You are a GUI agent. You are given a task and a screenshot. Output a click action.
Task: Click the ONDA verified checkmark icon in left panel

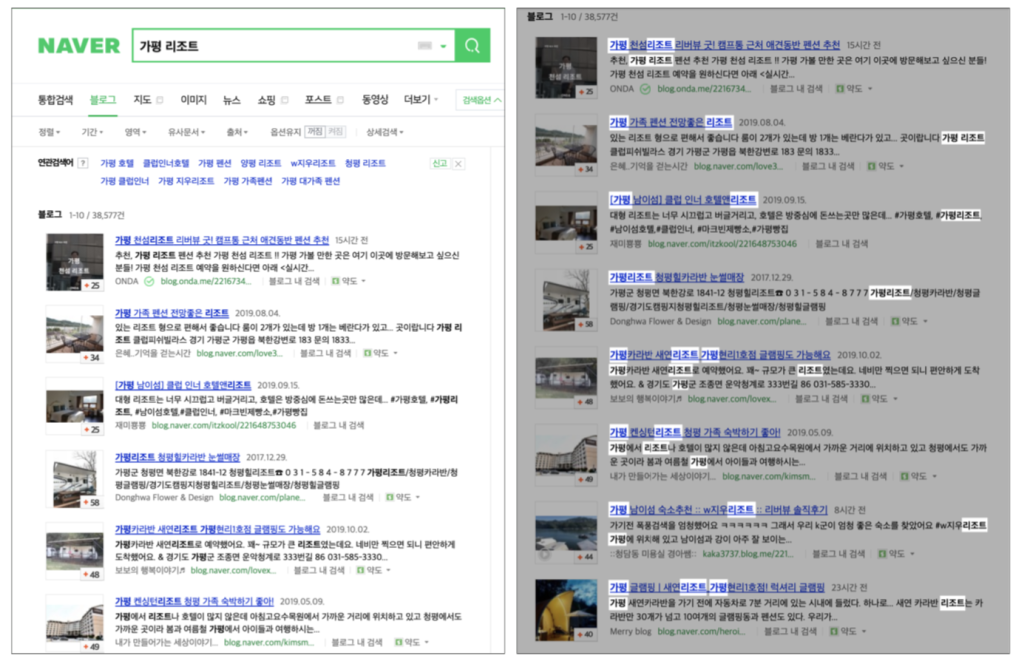(x=149, y=281)
